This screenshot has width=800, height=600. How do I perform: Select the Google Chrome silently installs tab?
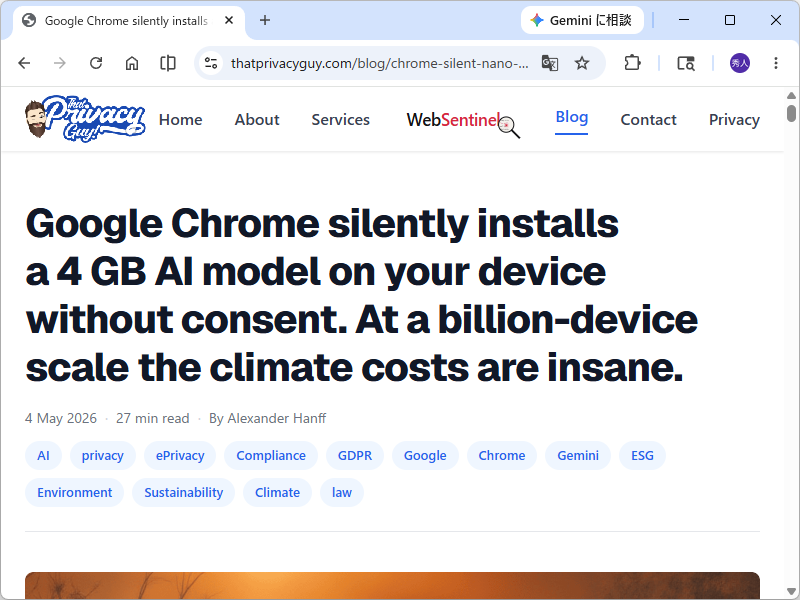tap(129, 20)
